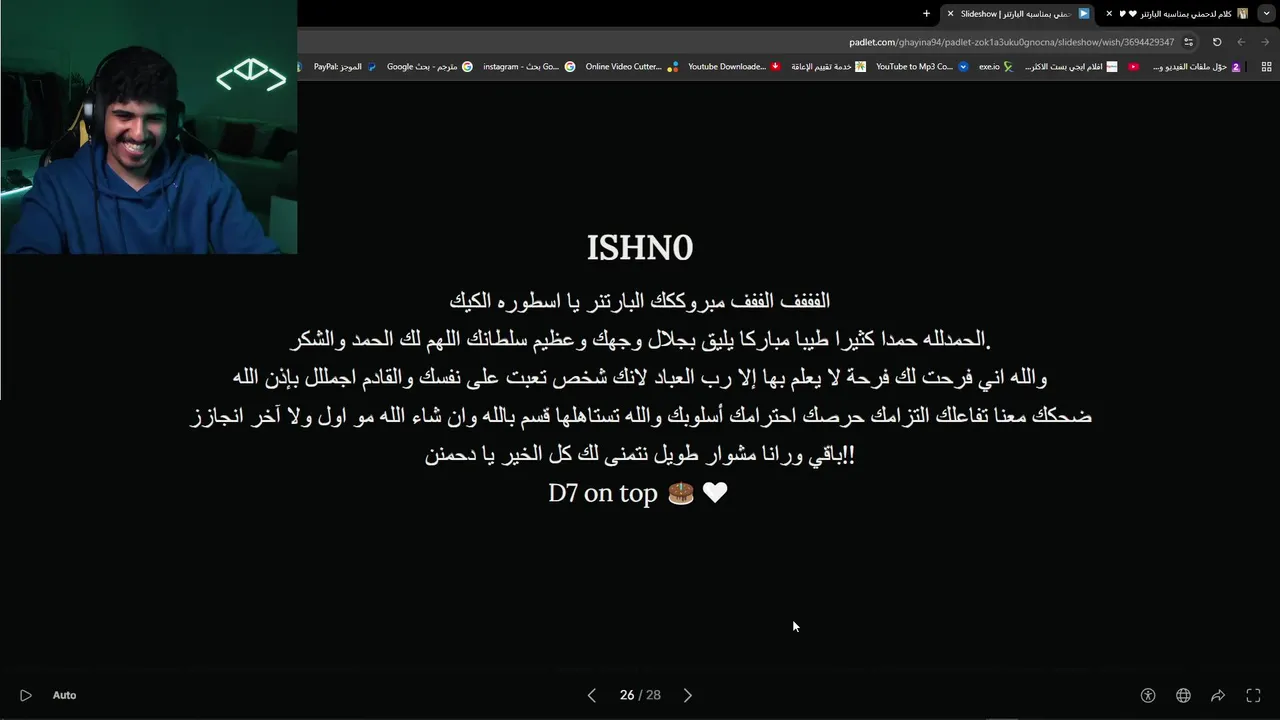1280x720 pixels.
Task: Open the bookmarks apps grid icon
Action: [x=1266, y=67]
